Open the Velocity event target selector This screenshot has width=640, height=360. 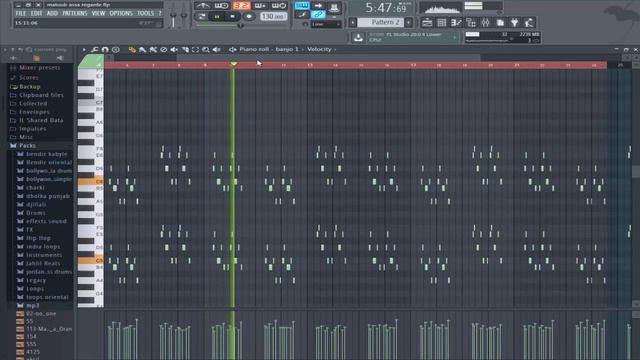[x=319, y=49]
